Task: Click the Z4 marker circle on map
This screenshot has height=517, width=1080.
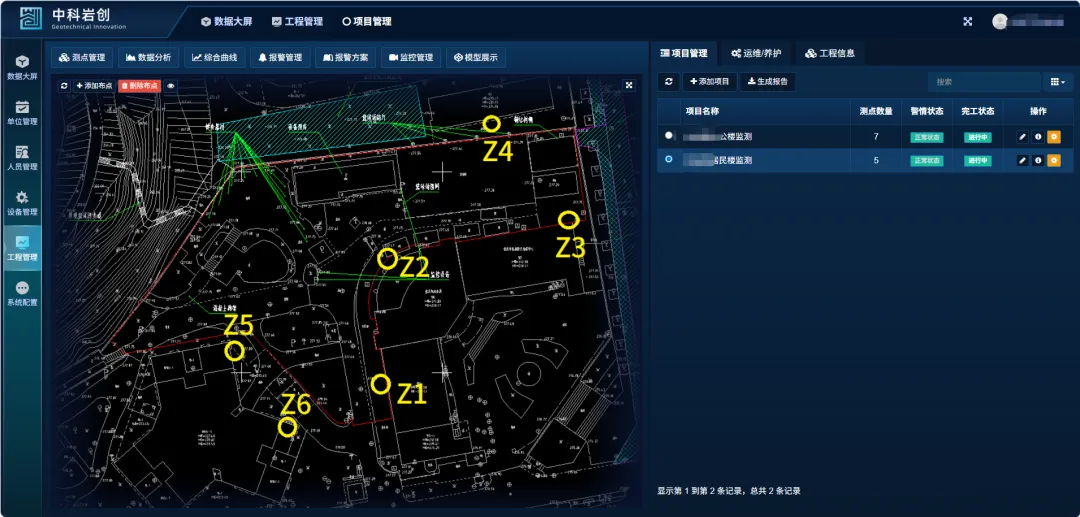Action: [x=491, y=123]
